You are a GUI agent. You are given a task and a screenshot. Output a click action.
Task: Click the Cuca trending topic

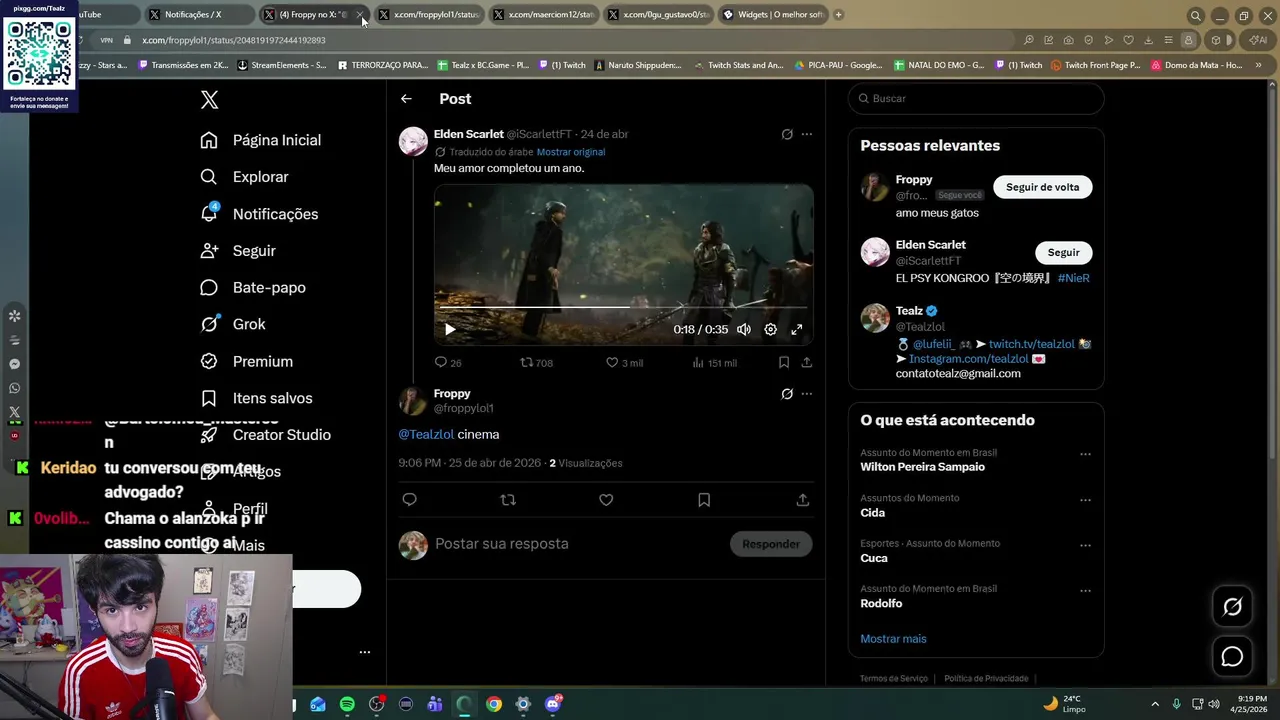(874, 558)
